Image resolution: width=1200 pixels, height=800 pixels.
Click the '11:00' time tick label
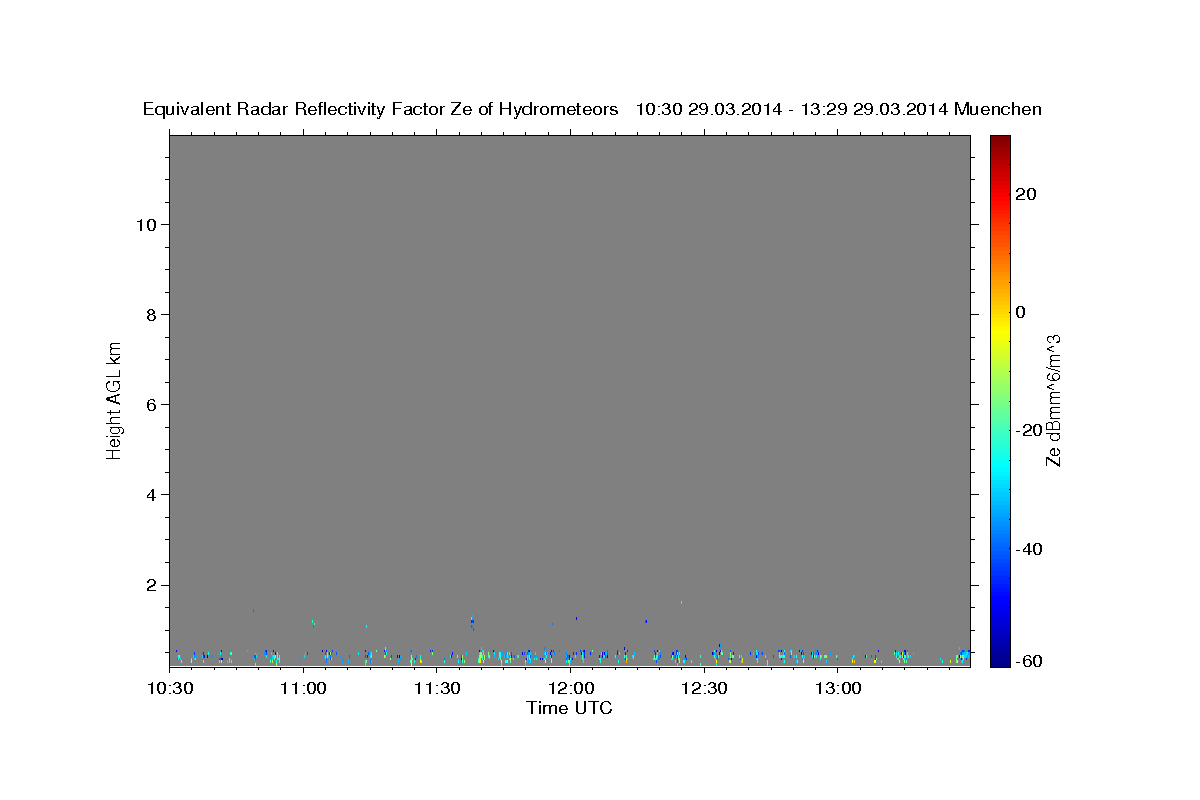[303, 689]
